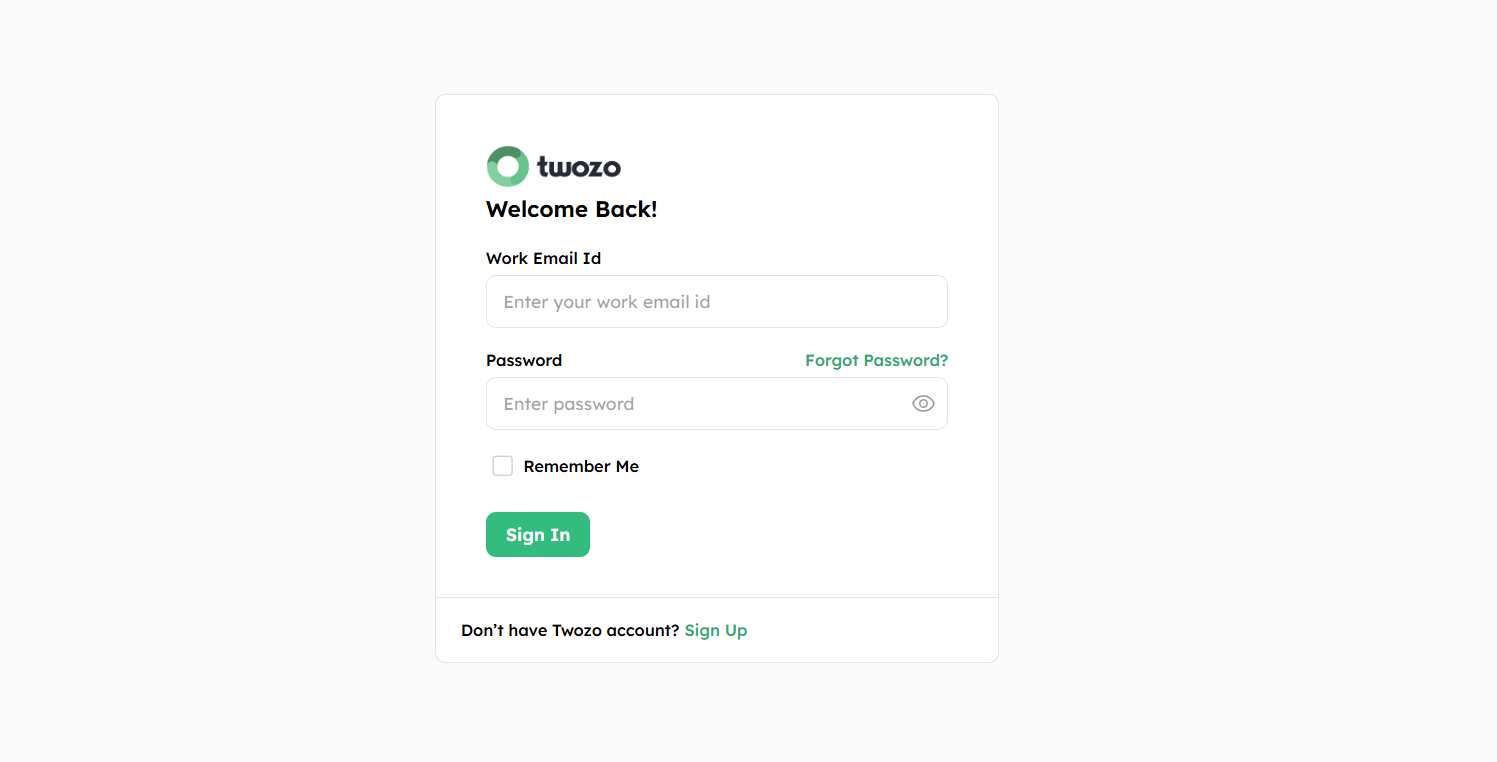Click the Welcome Back! heading
The height and width of the screenshot is (762, 1497).
571,209
